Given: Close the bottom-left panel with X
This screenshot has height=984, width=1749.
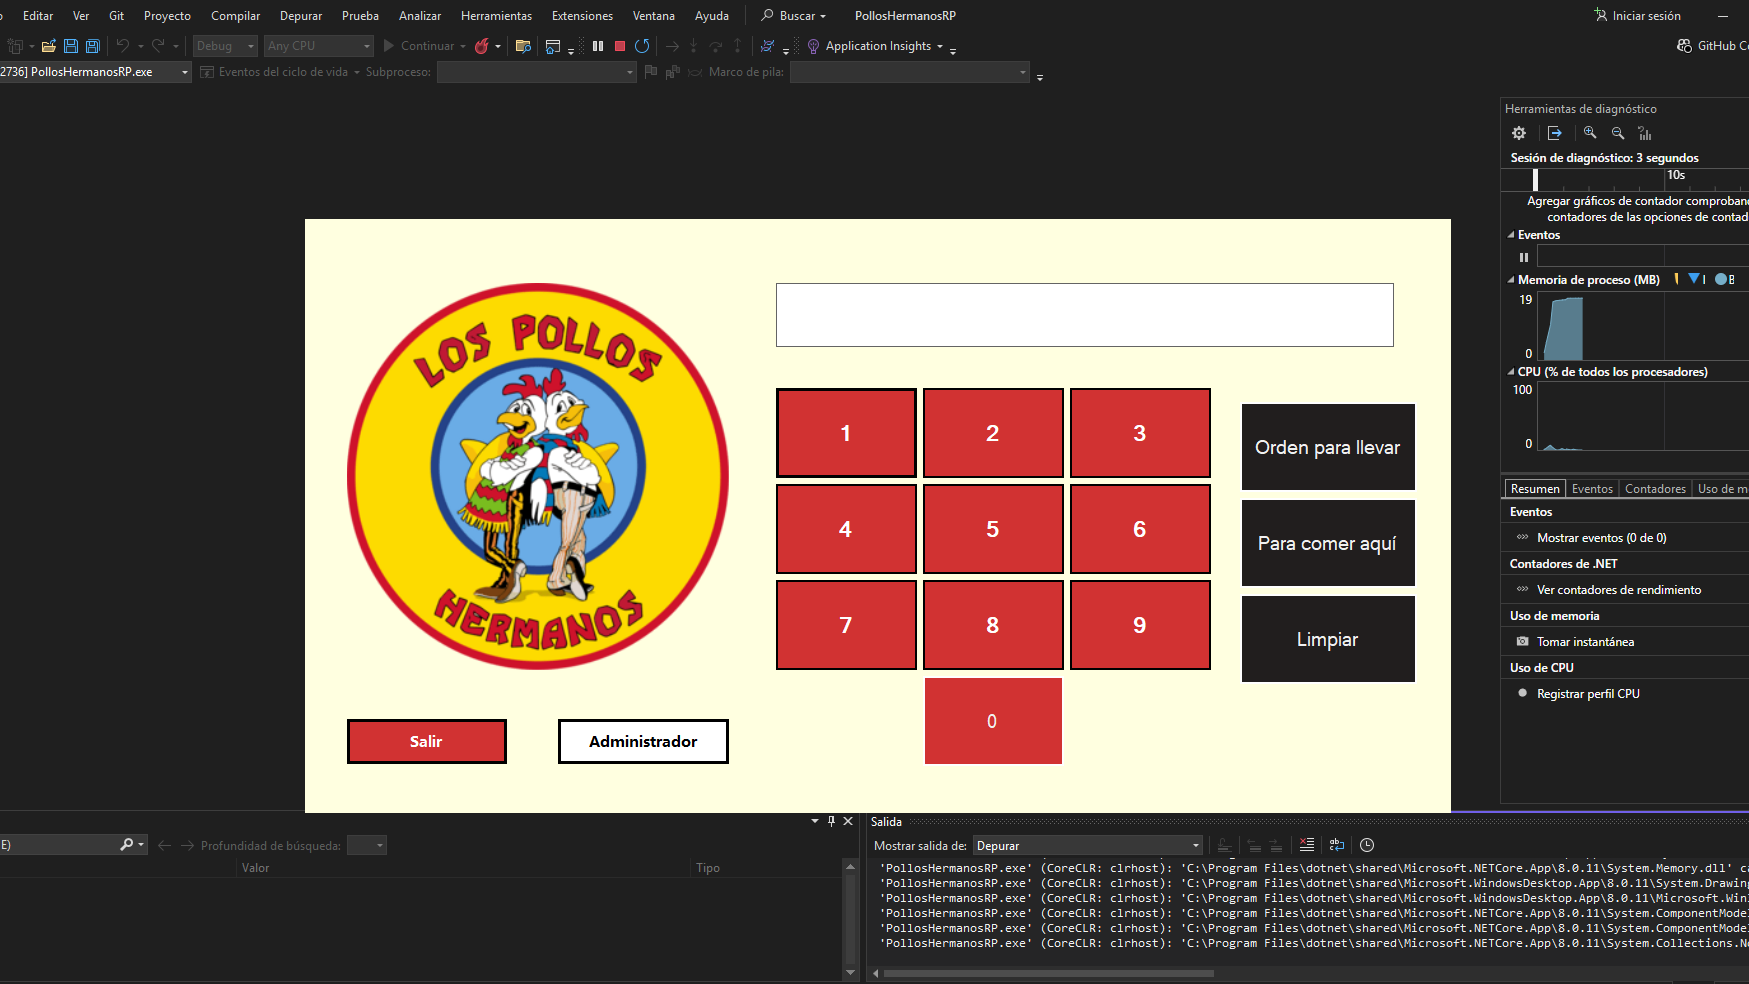Looking at the screenshot, I should point(848,821).
